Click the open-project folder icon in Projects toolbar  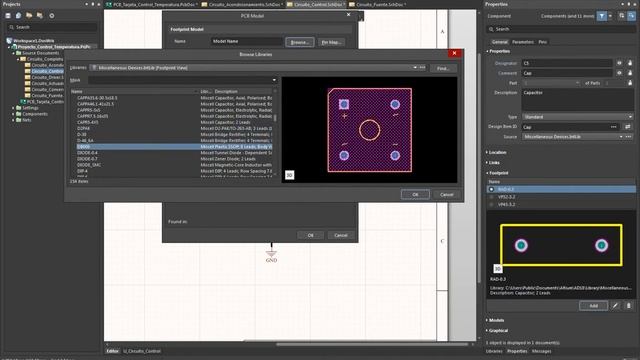pyautogui.click(x=29, y=16)
